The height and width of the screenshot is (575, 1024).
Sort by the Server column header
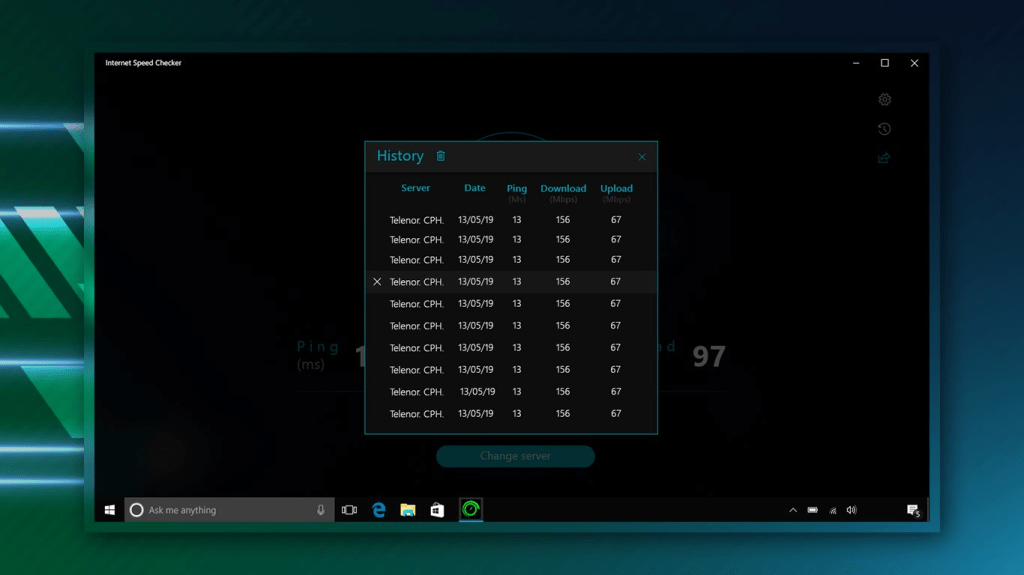(x=416, y=188)
